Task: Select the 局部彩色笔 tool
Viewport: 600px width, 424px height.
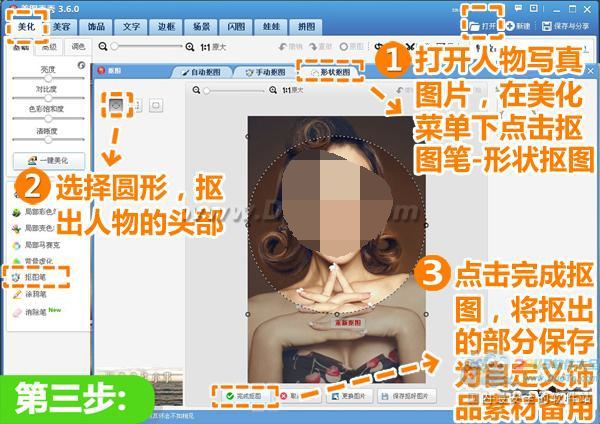Action: [x=35, y=212]
